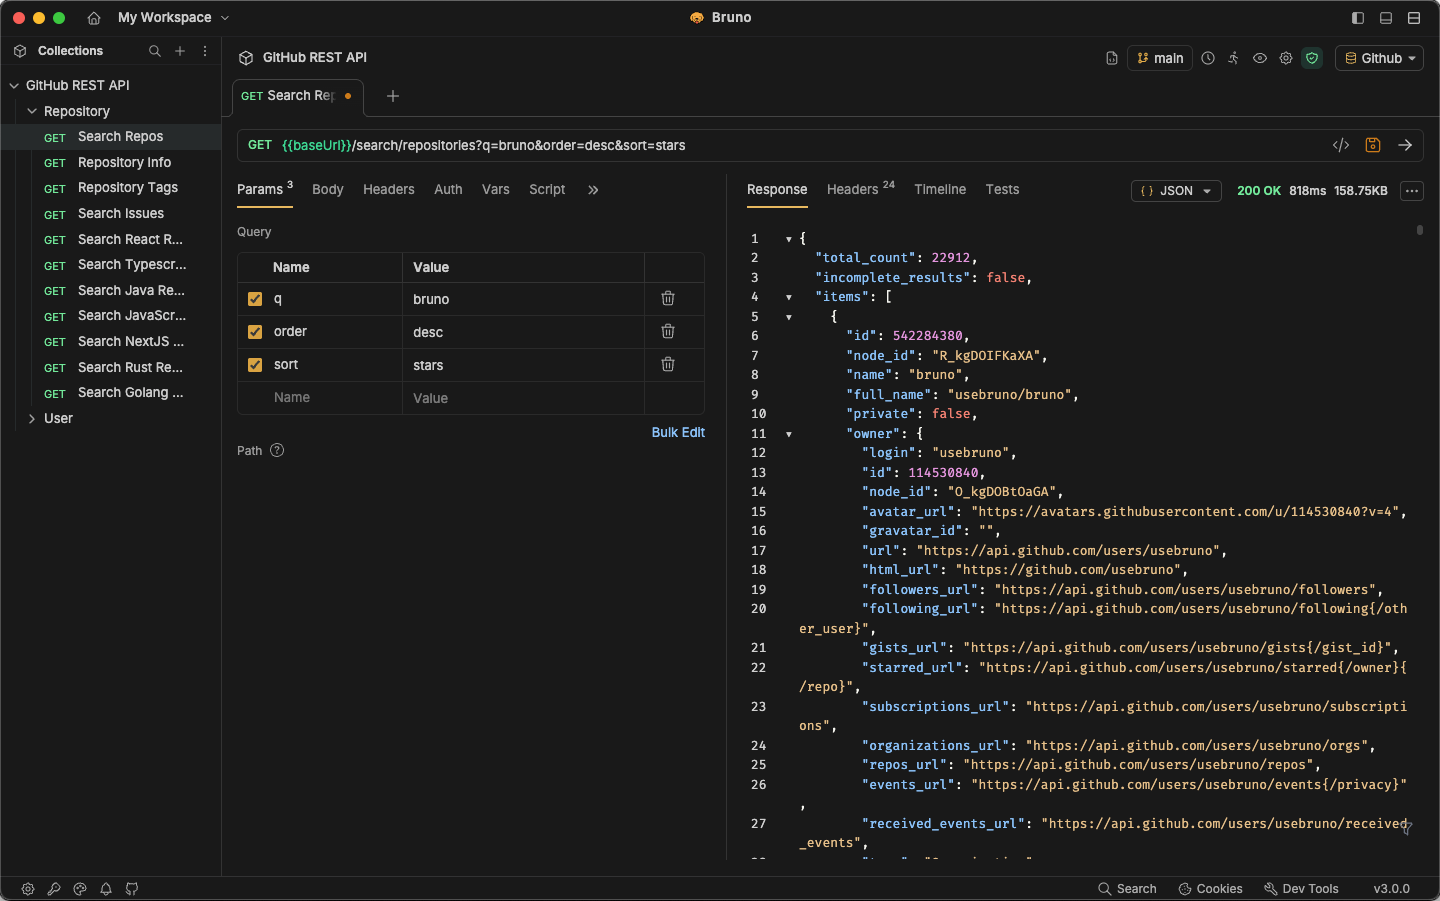Delete the q query parameter

(x=668, y=298)
